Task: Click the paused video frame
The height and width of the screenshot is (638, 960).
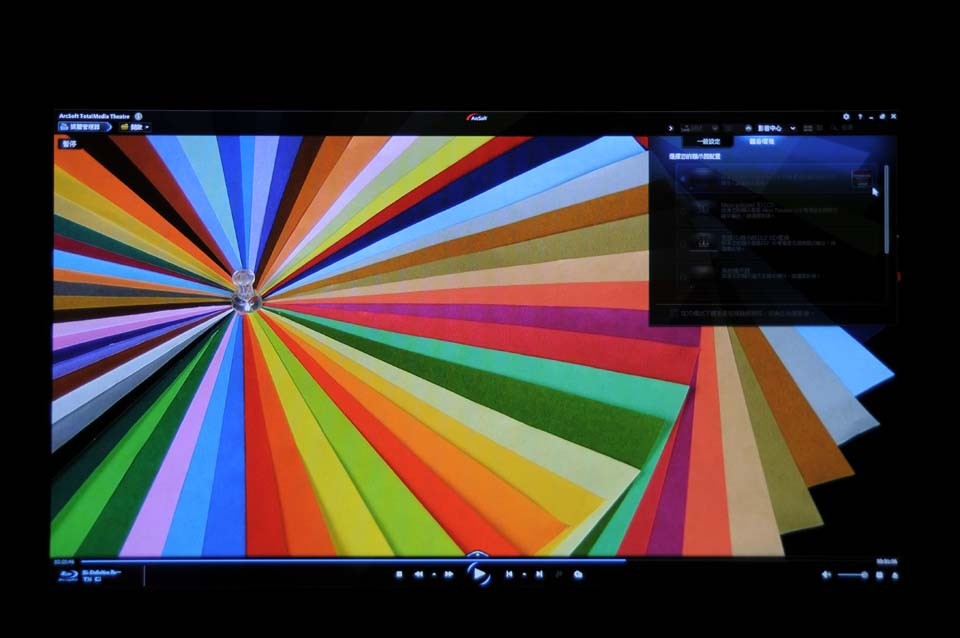Action: click(350, 346)
